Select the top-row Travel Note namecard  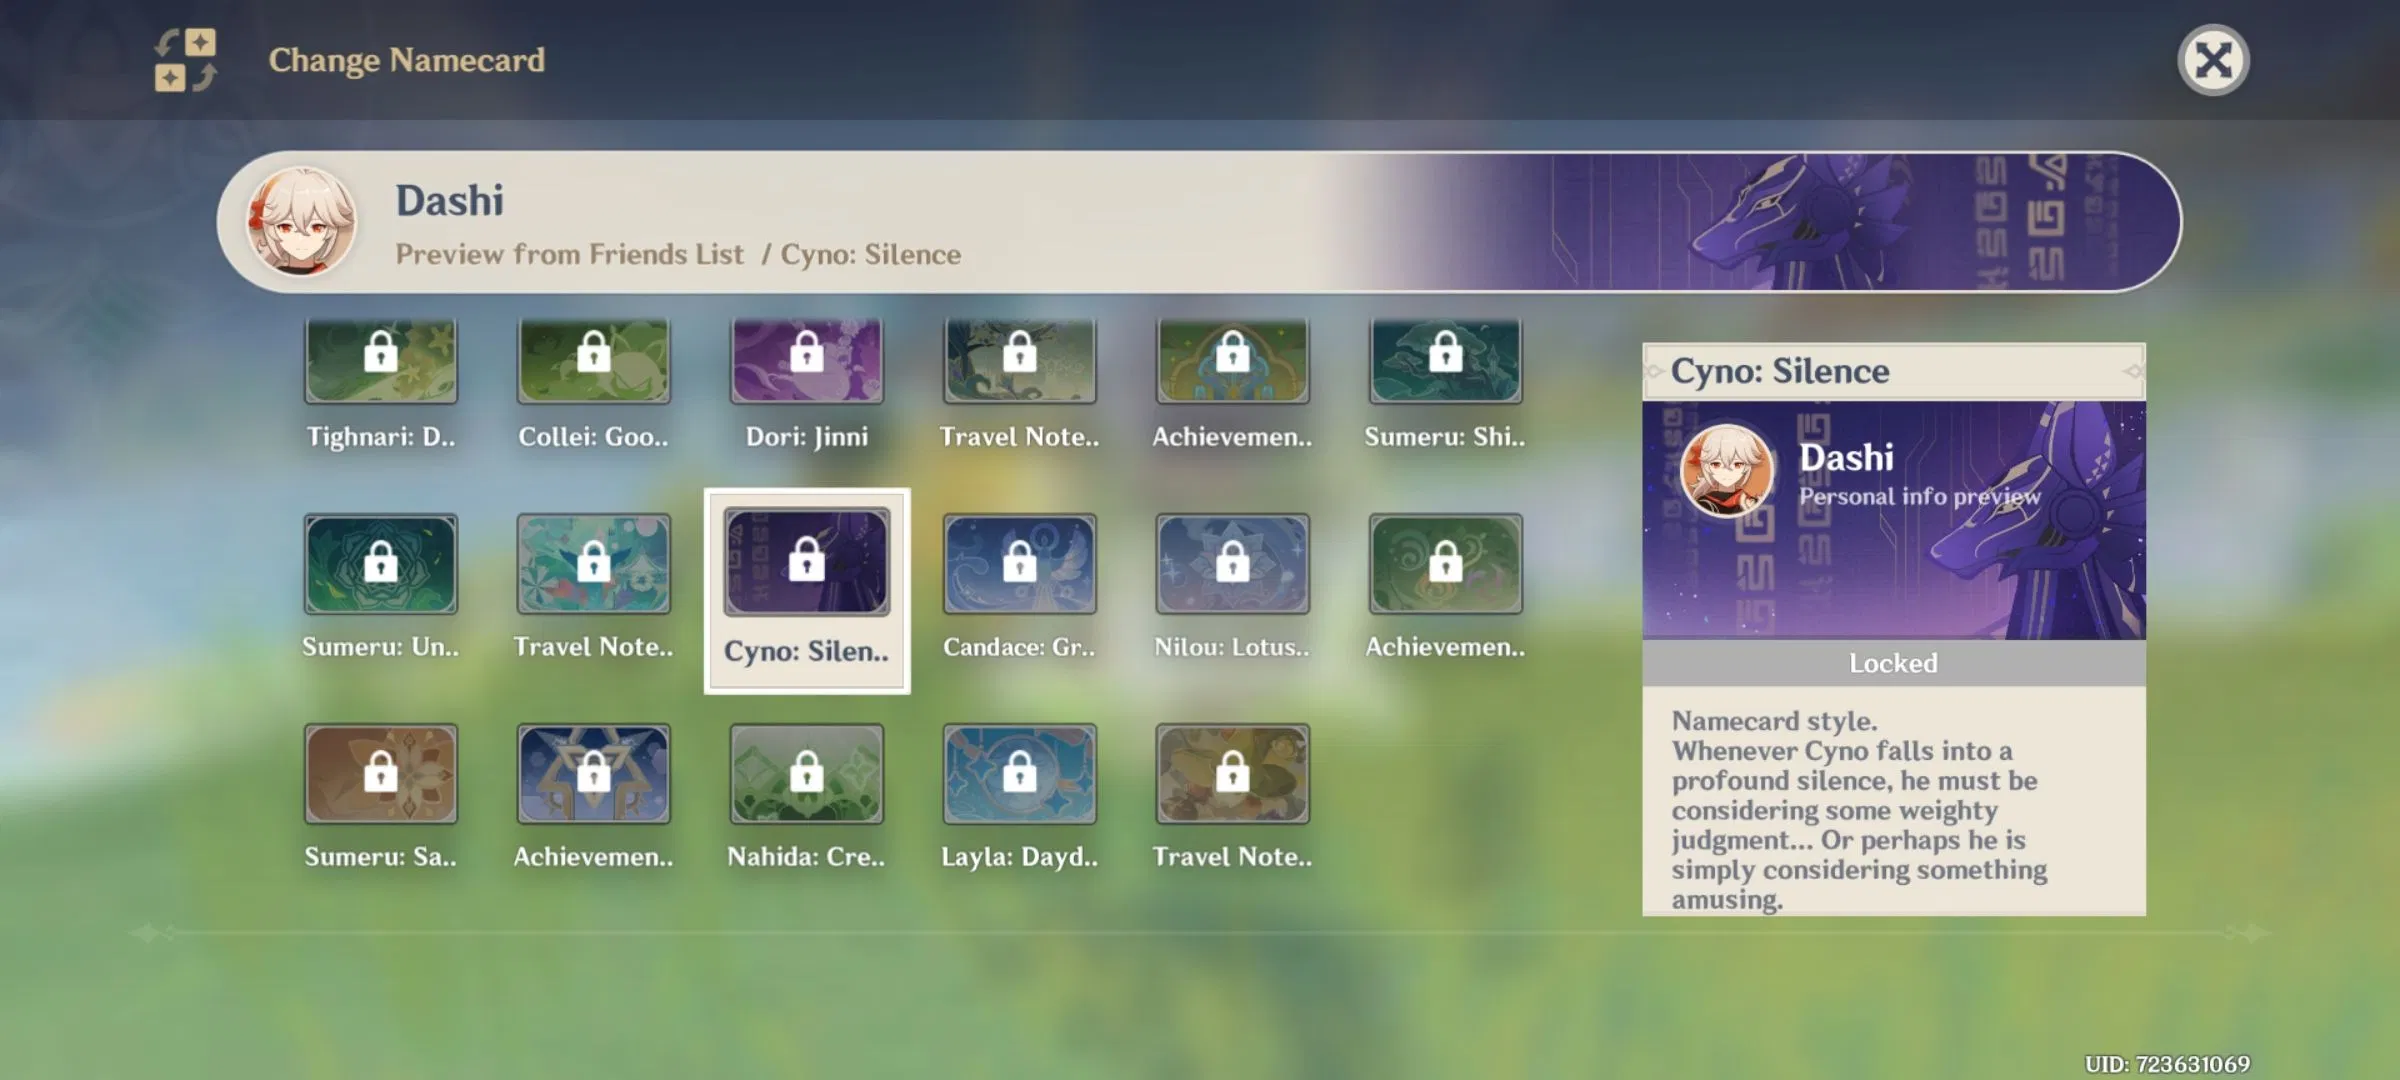[x=1019, y=361]
